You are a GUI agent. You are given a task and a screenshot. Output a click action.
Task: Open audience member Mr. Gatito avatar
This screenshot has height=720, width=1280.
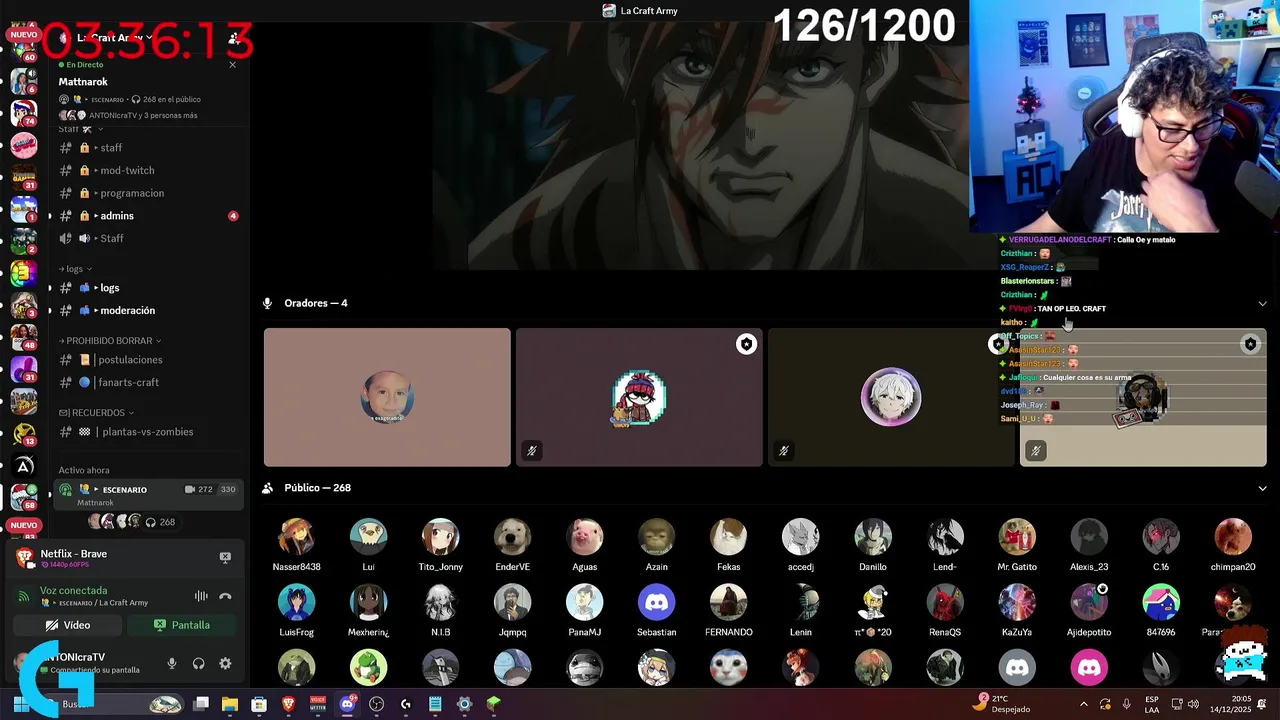coord(1017,537)
